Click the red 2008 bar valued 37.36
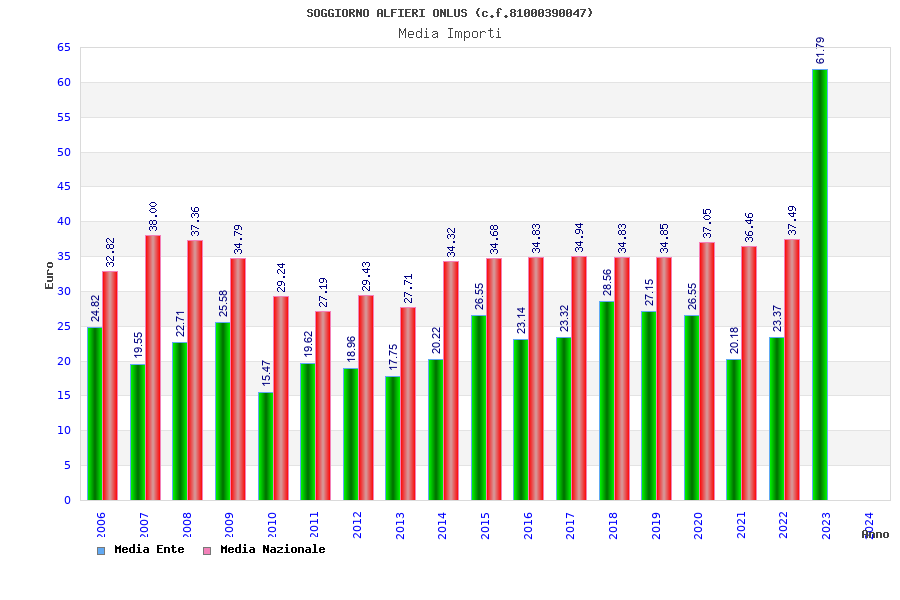This screenshot has height=600, width=900. point(195,370)
